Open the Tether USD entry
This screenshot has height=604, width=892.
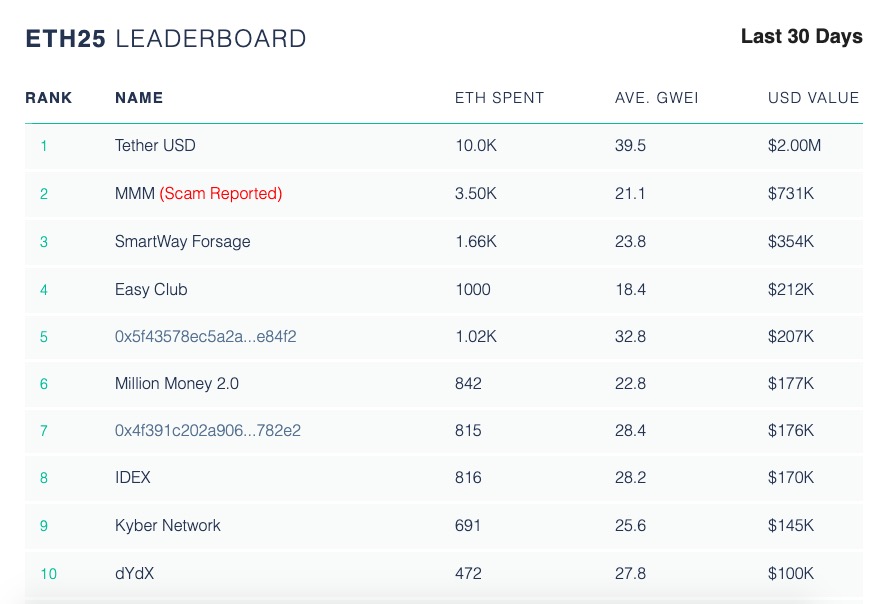point(155,146)
